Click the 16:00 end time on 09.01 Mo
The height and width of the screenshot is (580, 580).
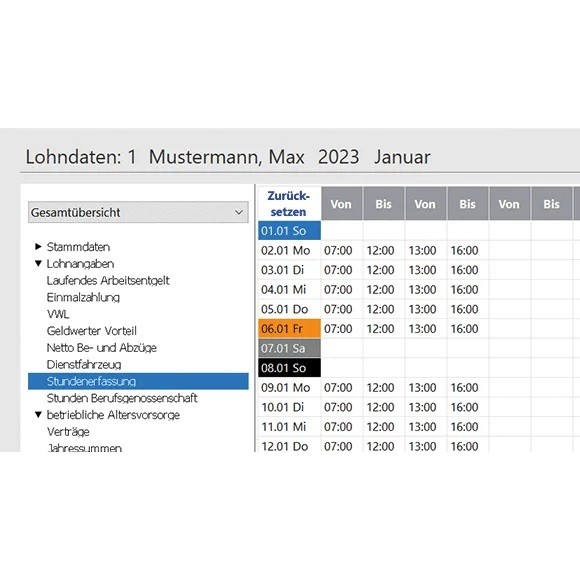(465, 387)
